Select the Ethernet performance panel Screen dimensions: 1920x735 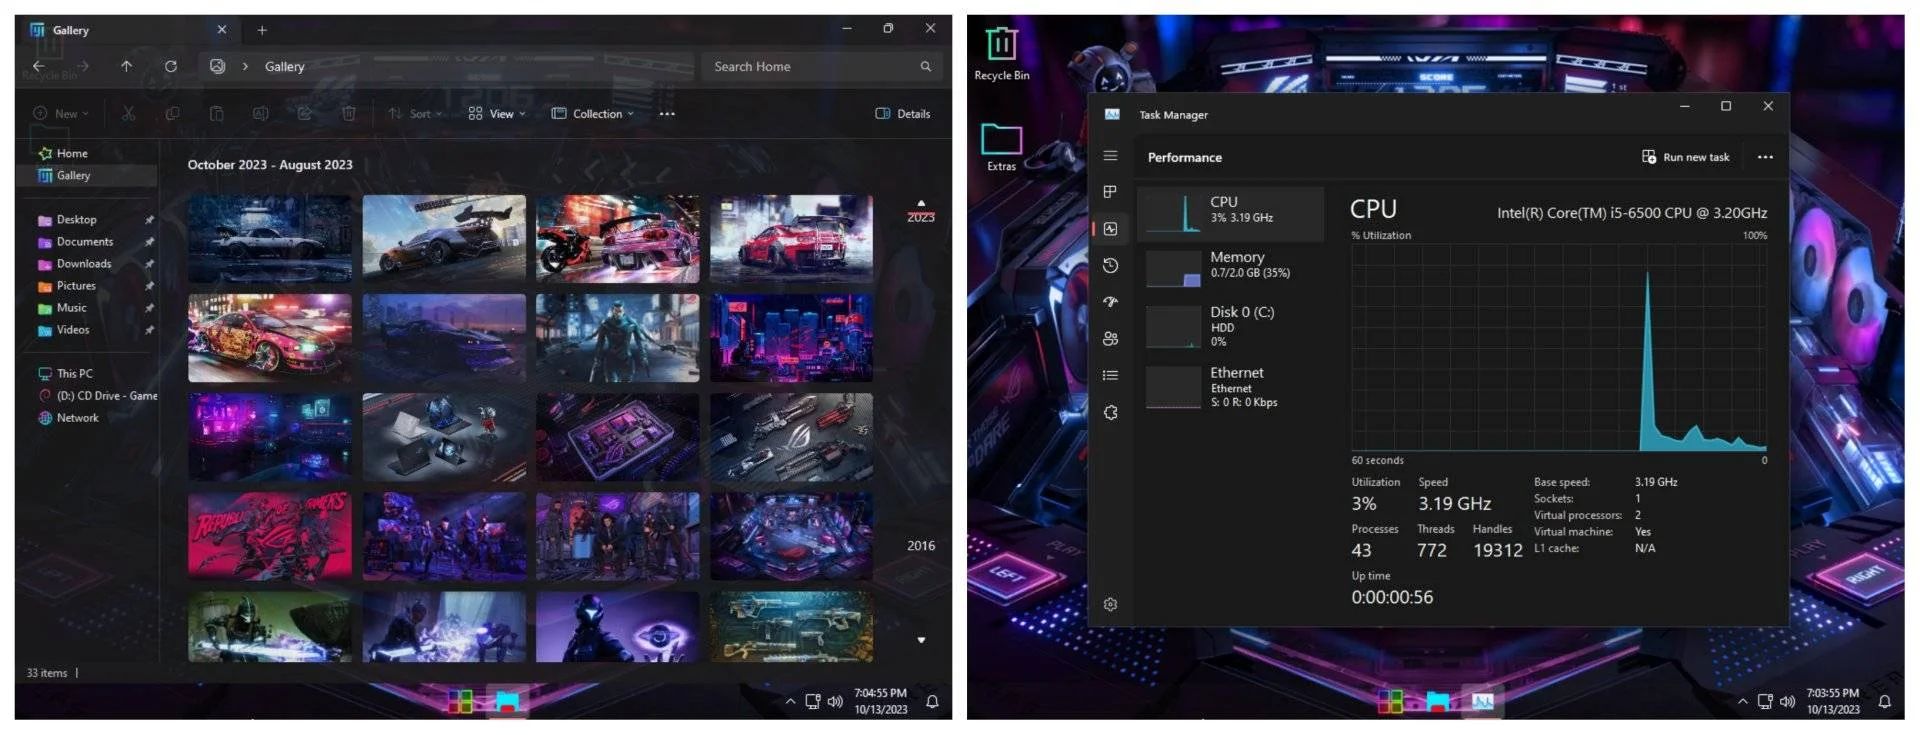coord(1231,386)
